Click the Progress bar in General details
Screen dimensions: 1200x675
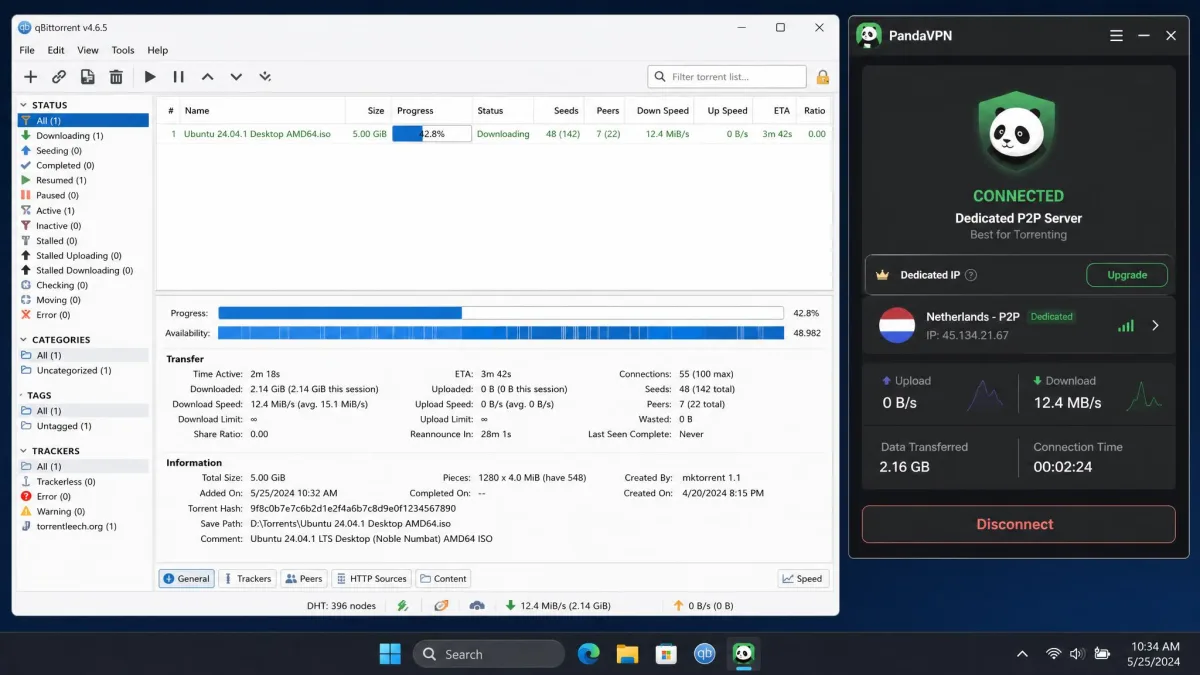[x=501, y=313]
